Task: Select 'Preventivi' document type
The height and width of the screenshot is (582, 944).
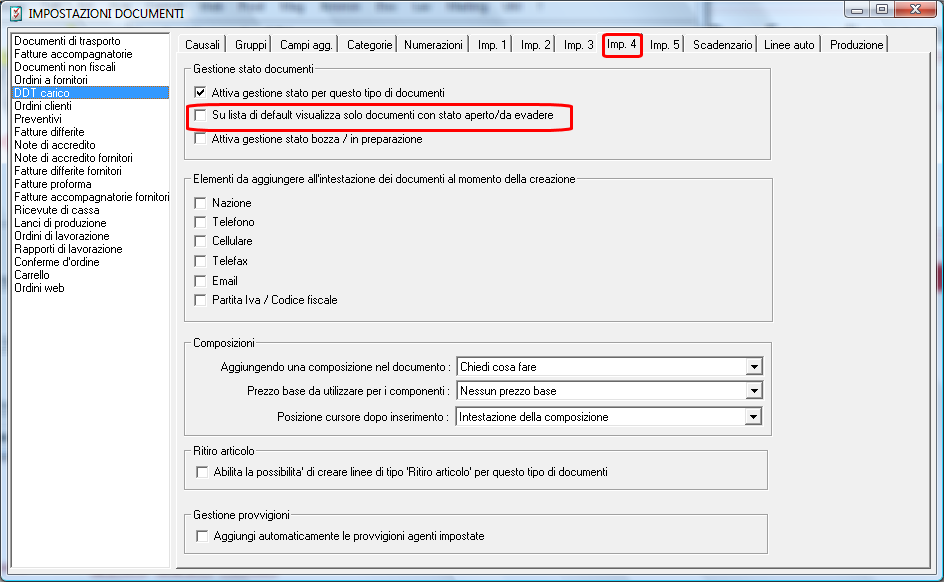Action: click(x=90, y=119)
